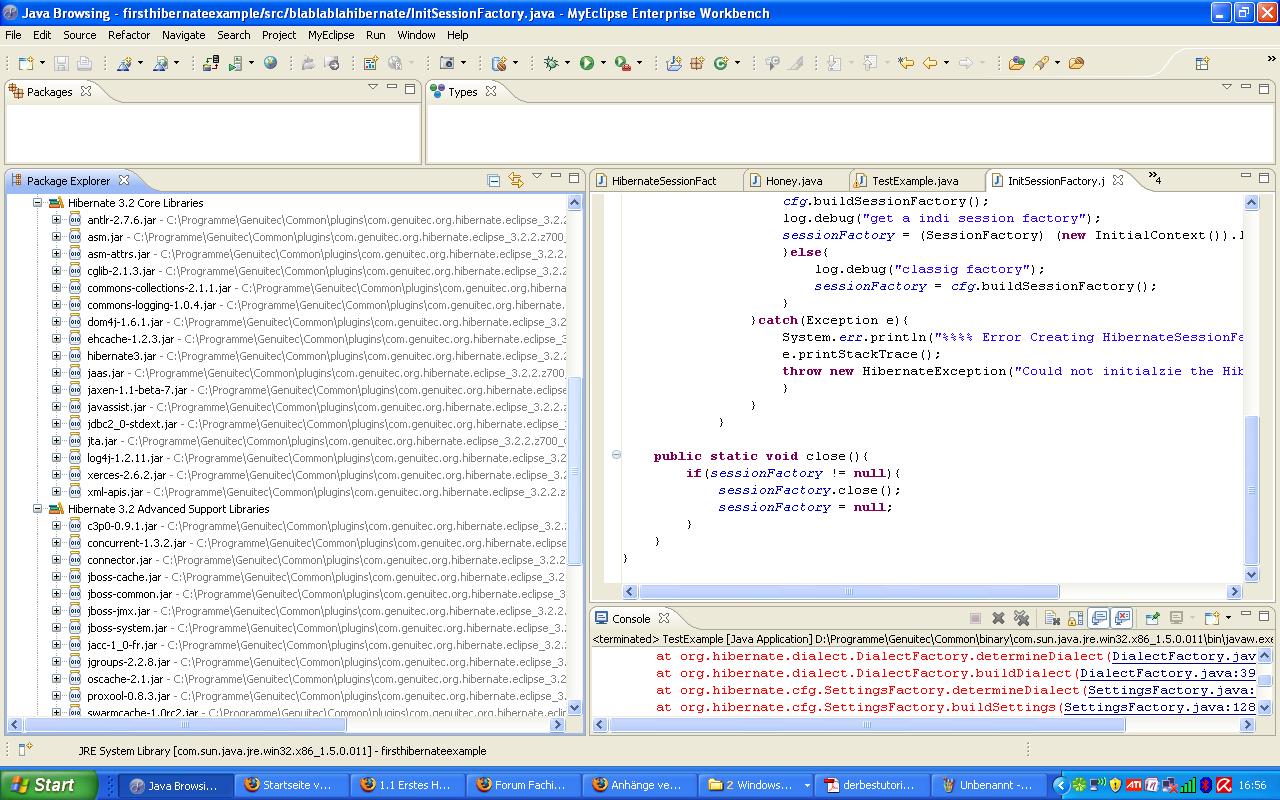Open the Debug button dropdown arrow

pos(567,63)
